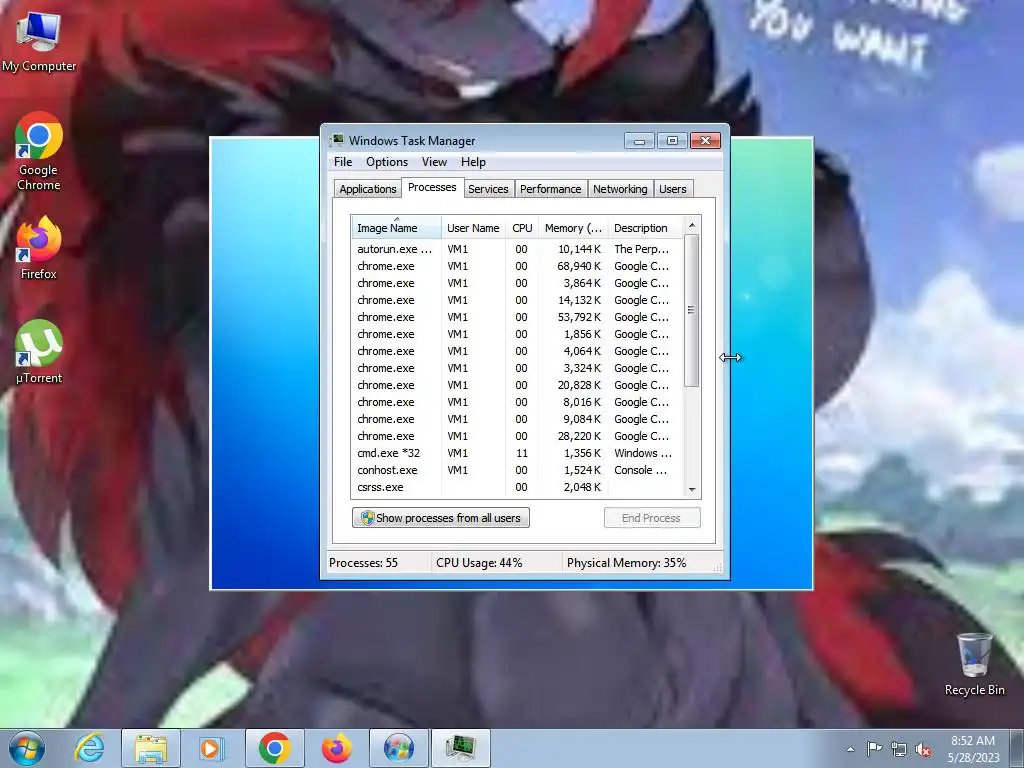
Task: Select chrome.exe using 3,324 K
Action: (x=517, y=368)
